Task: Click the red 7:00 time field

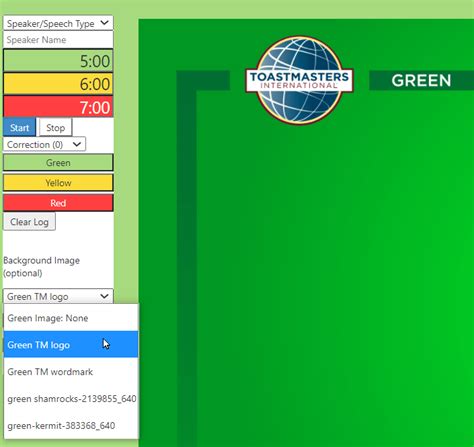Action: (58, 107)
